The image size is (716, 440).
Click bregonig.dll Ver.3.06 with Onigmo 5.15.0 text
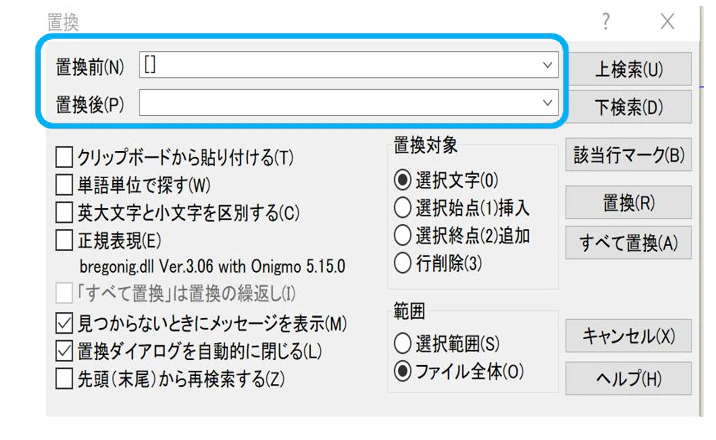212,266
